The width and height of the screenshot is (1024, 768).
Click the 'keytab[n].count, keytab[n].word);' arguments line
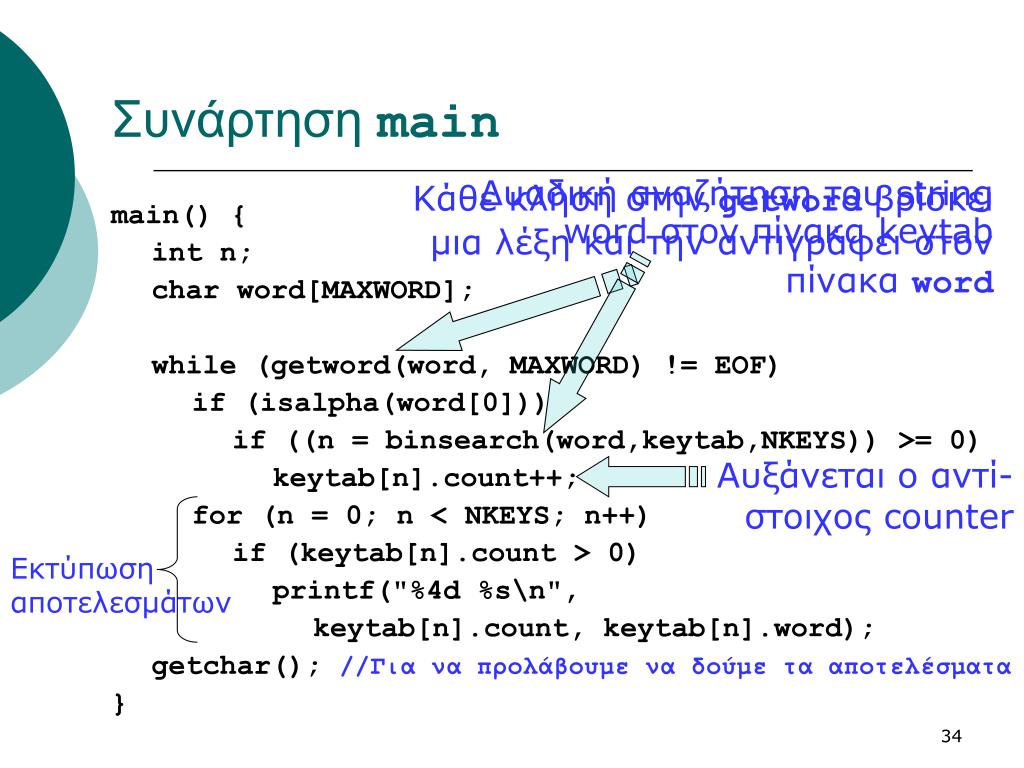[593, 628]
